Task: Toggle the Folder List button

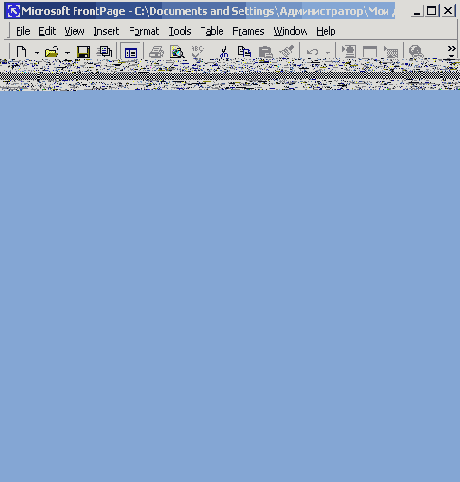Action: coord(130,52)
